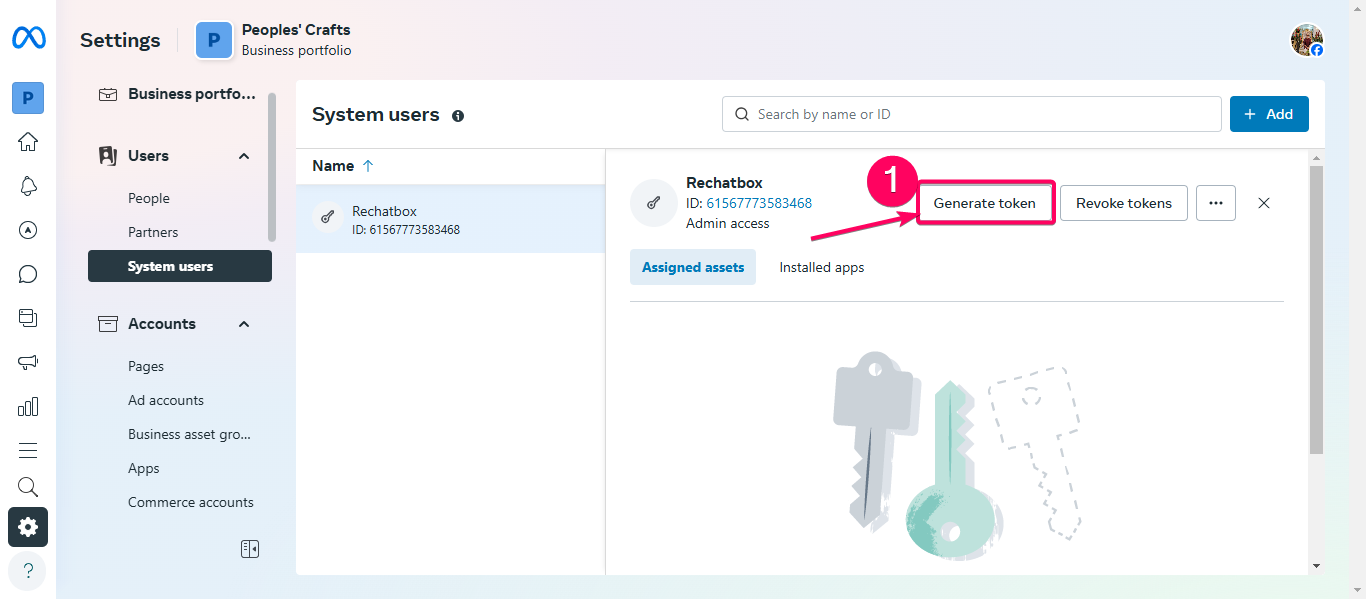1366x599 pixels.
Task: Open People in sidebar
Action: [149, 198]
